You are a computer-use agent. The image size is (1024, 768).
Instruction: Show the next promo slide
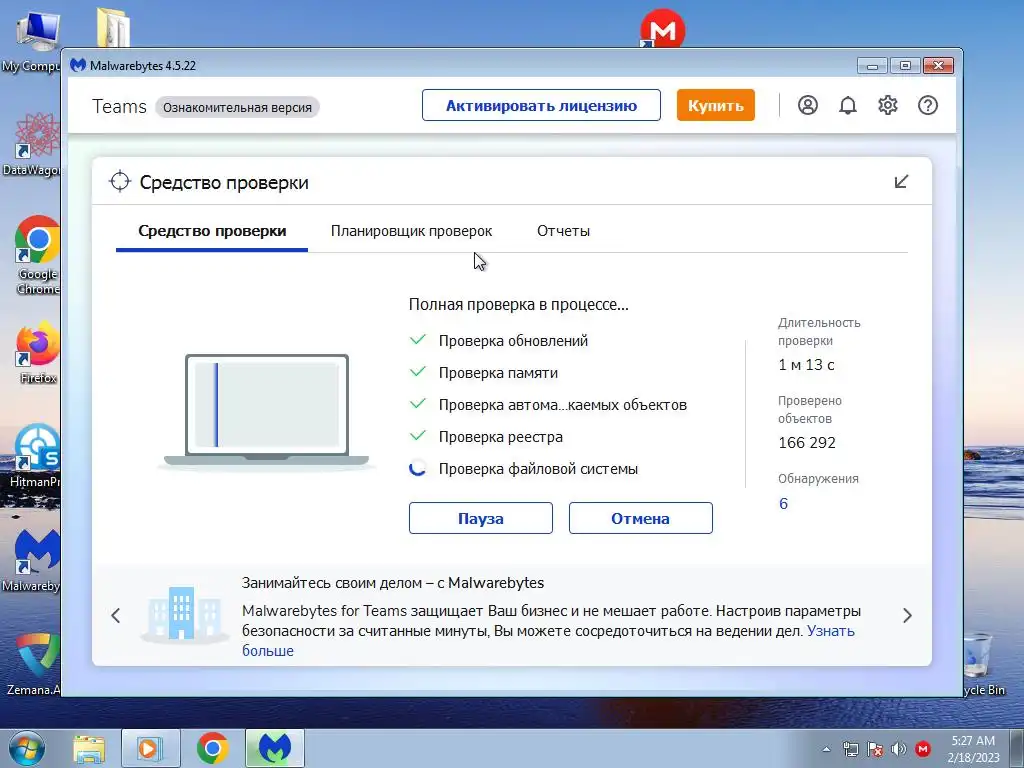point(907,615)
